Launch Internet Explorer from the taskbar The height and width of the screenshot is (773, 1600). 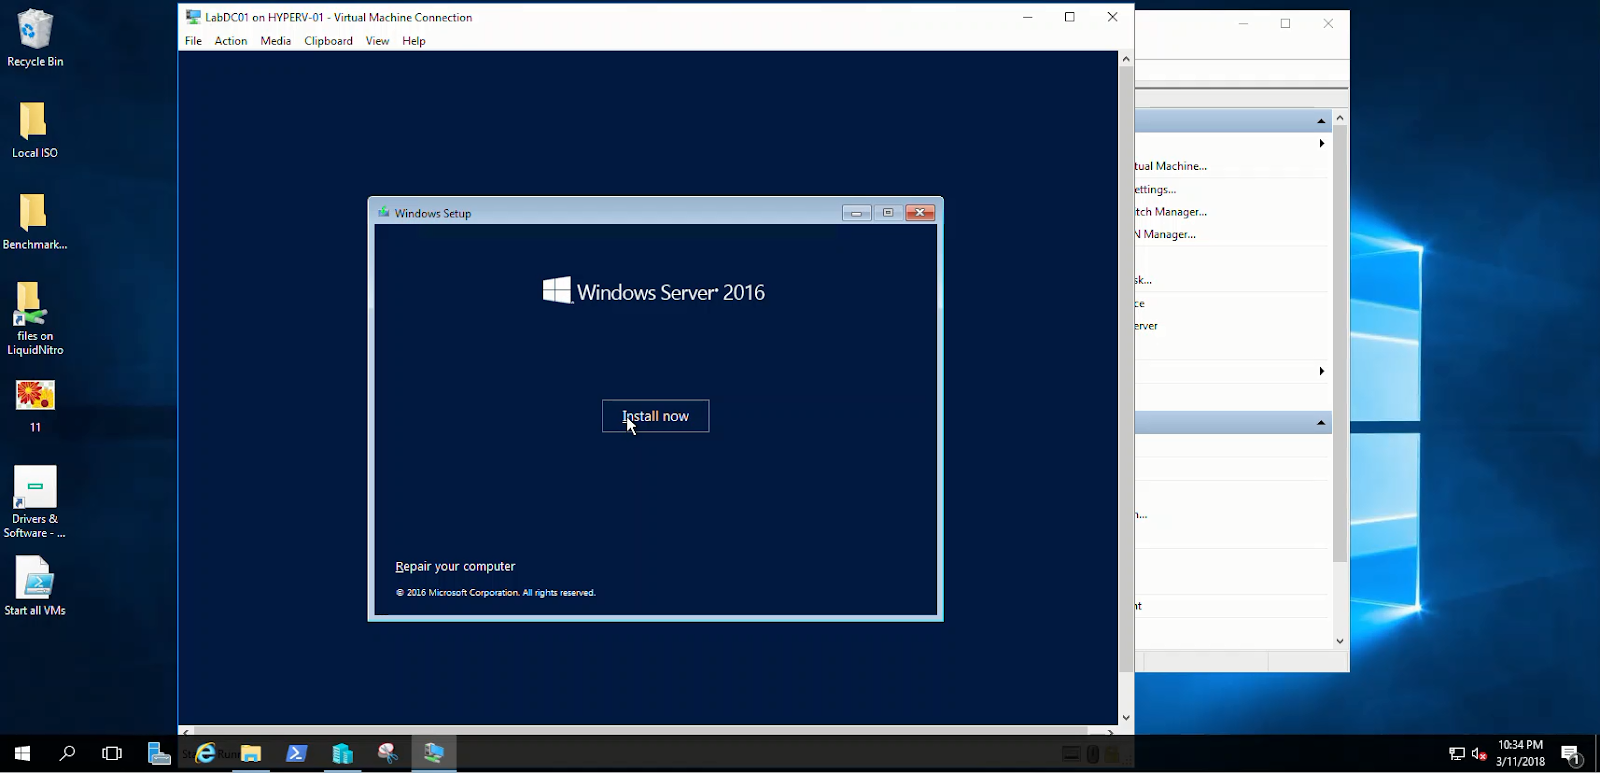click(x=205, y=753)
